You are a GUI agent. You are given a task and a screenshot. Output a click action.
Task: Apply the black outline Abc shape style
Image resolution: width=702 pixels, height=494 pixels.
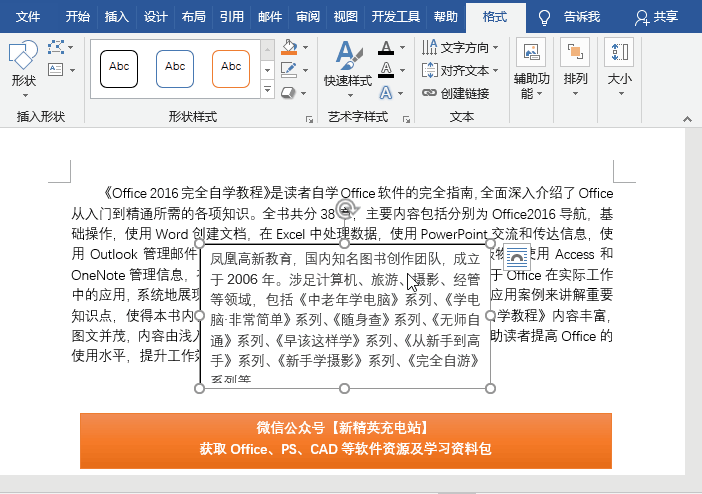(119, 69)
